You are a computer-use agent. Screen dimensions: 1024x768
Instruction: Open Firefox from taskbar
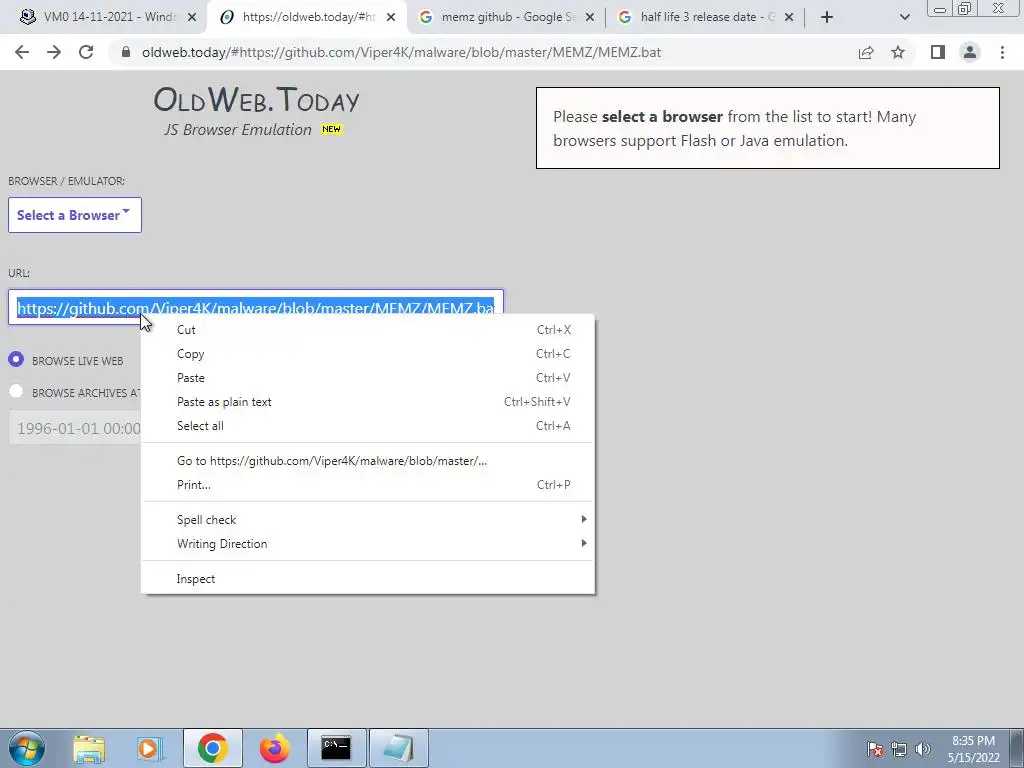click(x=274, y=748)
